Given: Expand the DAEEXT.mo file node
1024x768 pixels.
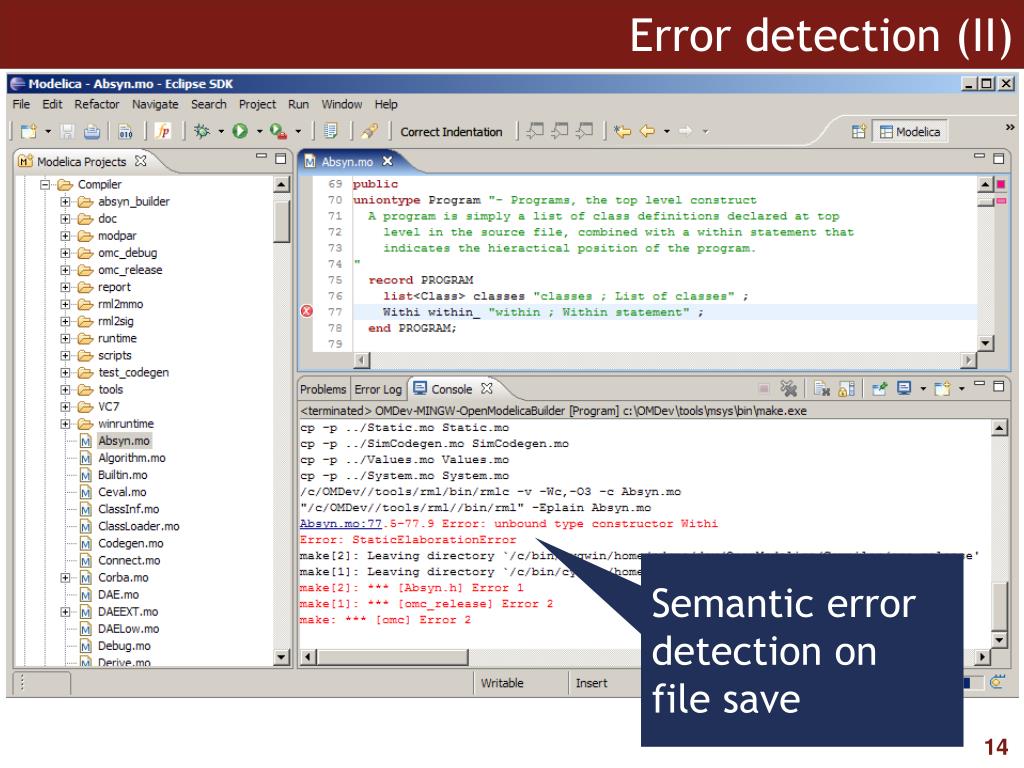Looking at the screenshot, I should coord(65,612).
